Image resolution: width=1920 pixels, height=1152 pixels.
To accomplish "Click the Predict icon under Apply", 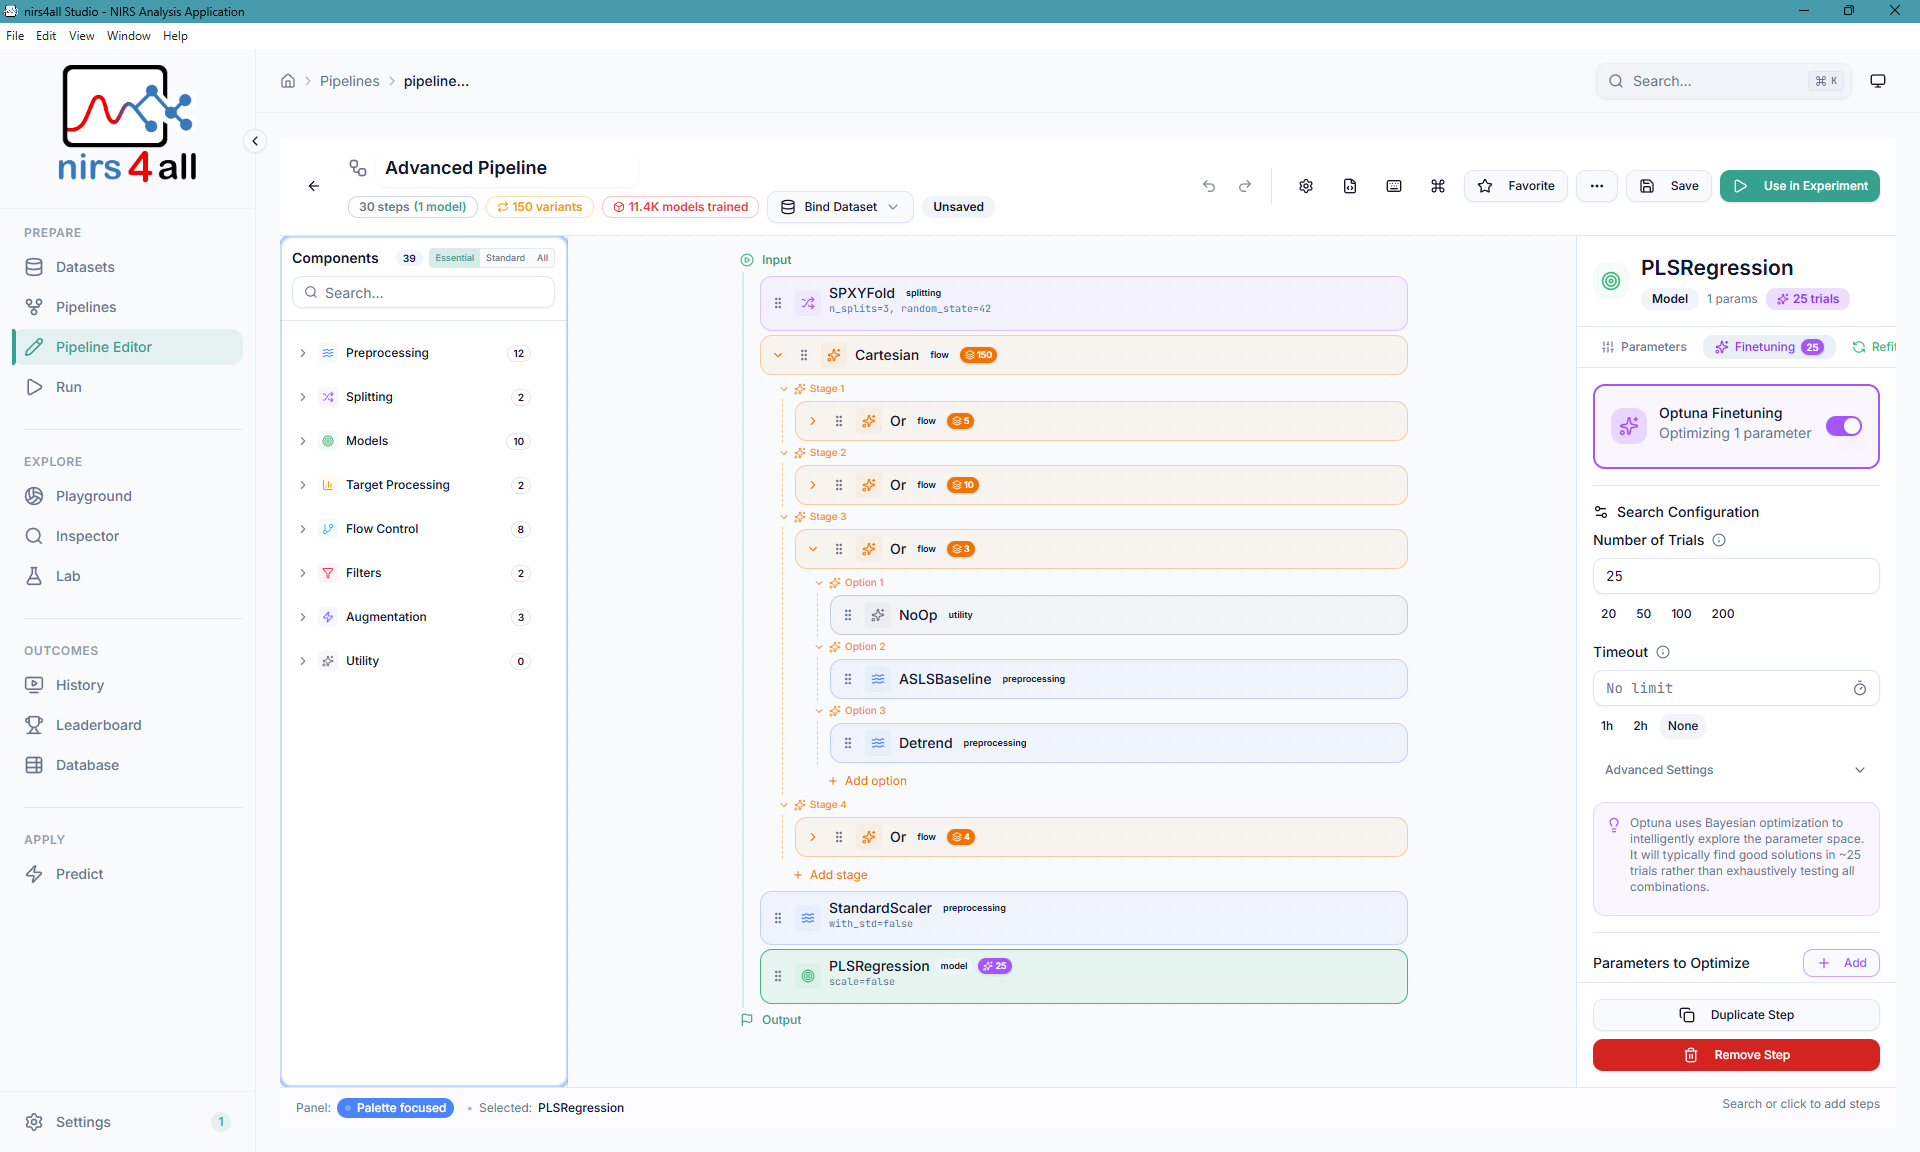I will click(x=34, y=874).
